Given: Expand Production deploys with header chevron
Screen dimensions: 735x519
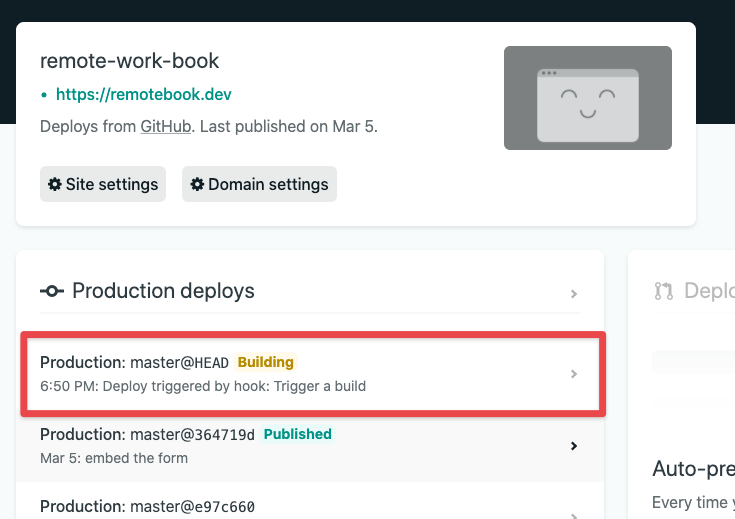Looking at the screenshot, I should (574, 294).
